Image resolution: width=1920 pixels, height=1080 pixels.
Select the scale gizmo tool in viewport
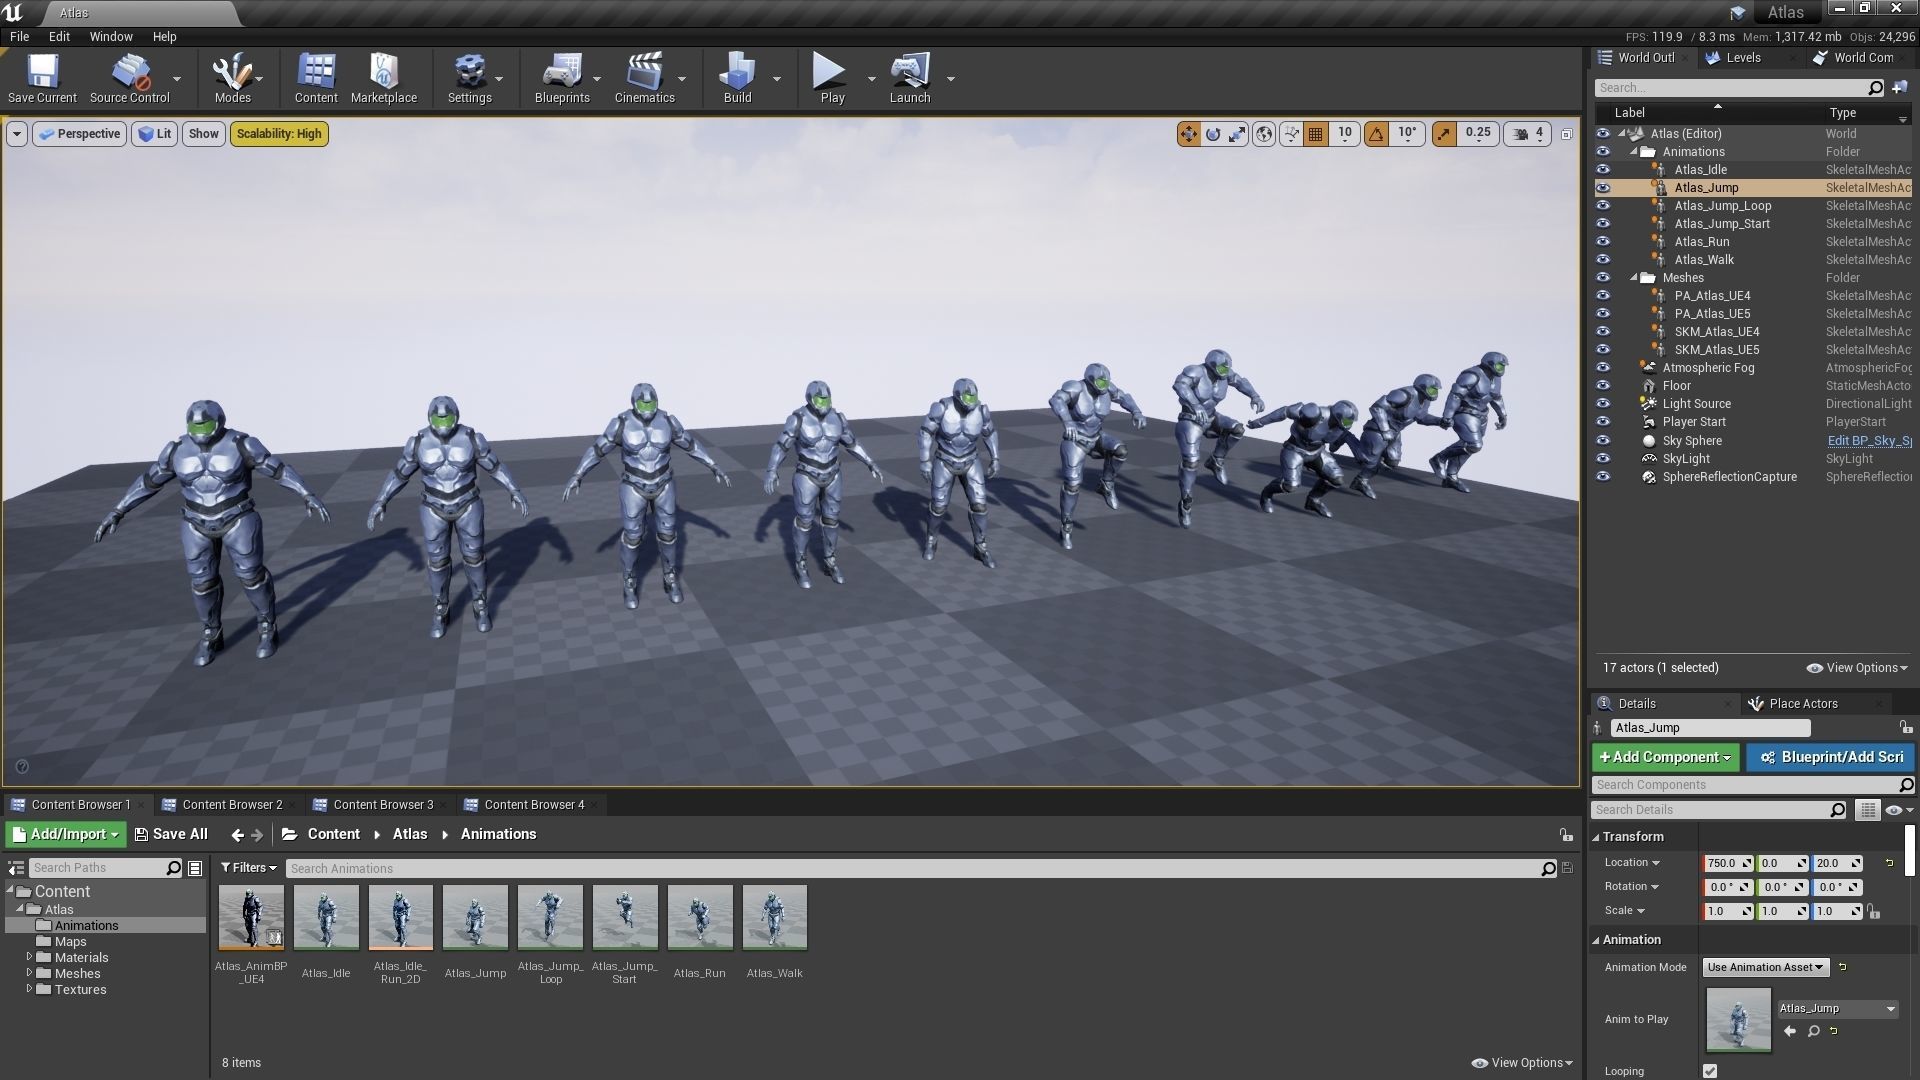click(x=1237, y=134)
